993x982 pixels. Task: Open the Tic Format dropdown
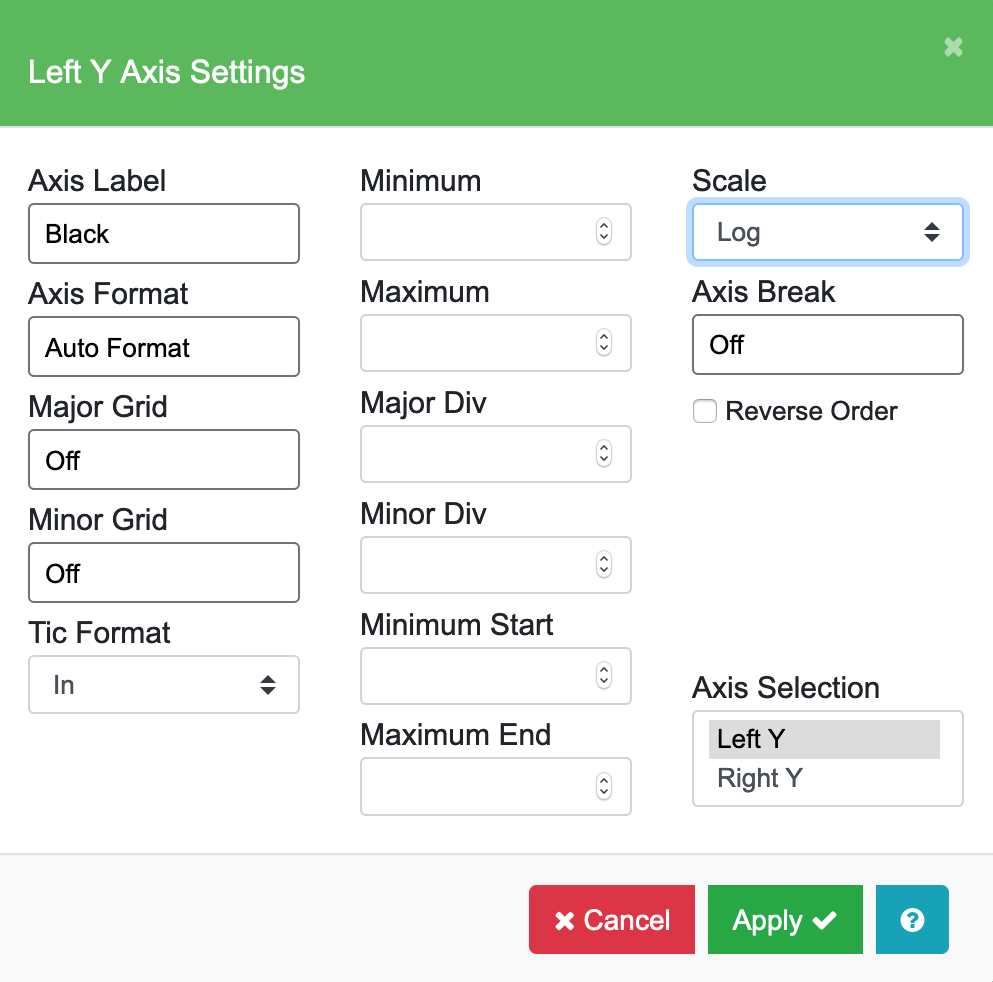coord(164,685)
